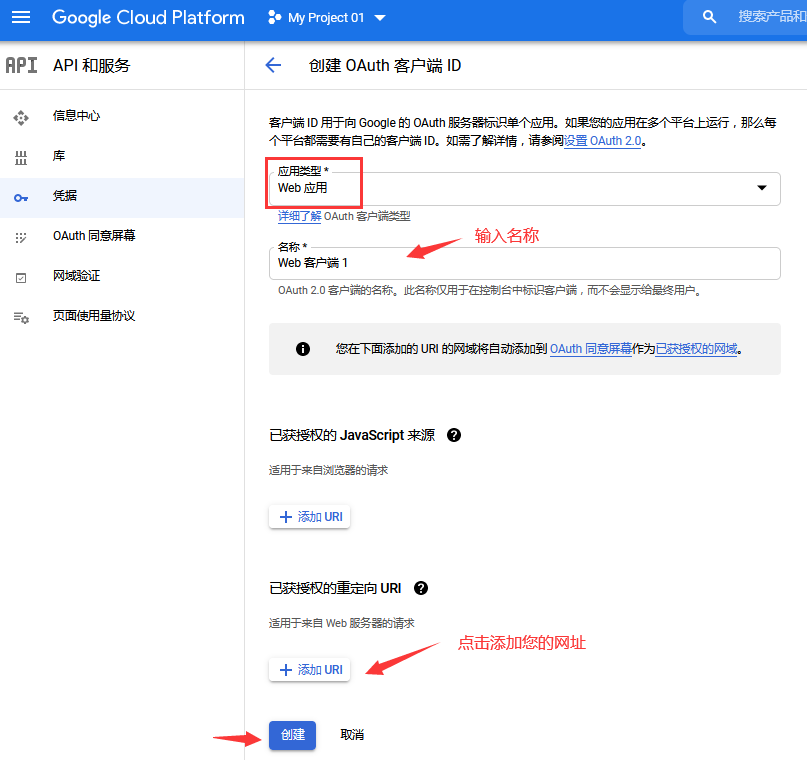This screenshot has width=807, height=760.
Task: Go to OAuth 同意屏幕 sidebar item
Action: point(122,236)
